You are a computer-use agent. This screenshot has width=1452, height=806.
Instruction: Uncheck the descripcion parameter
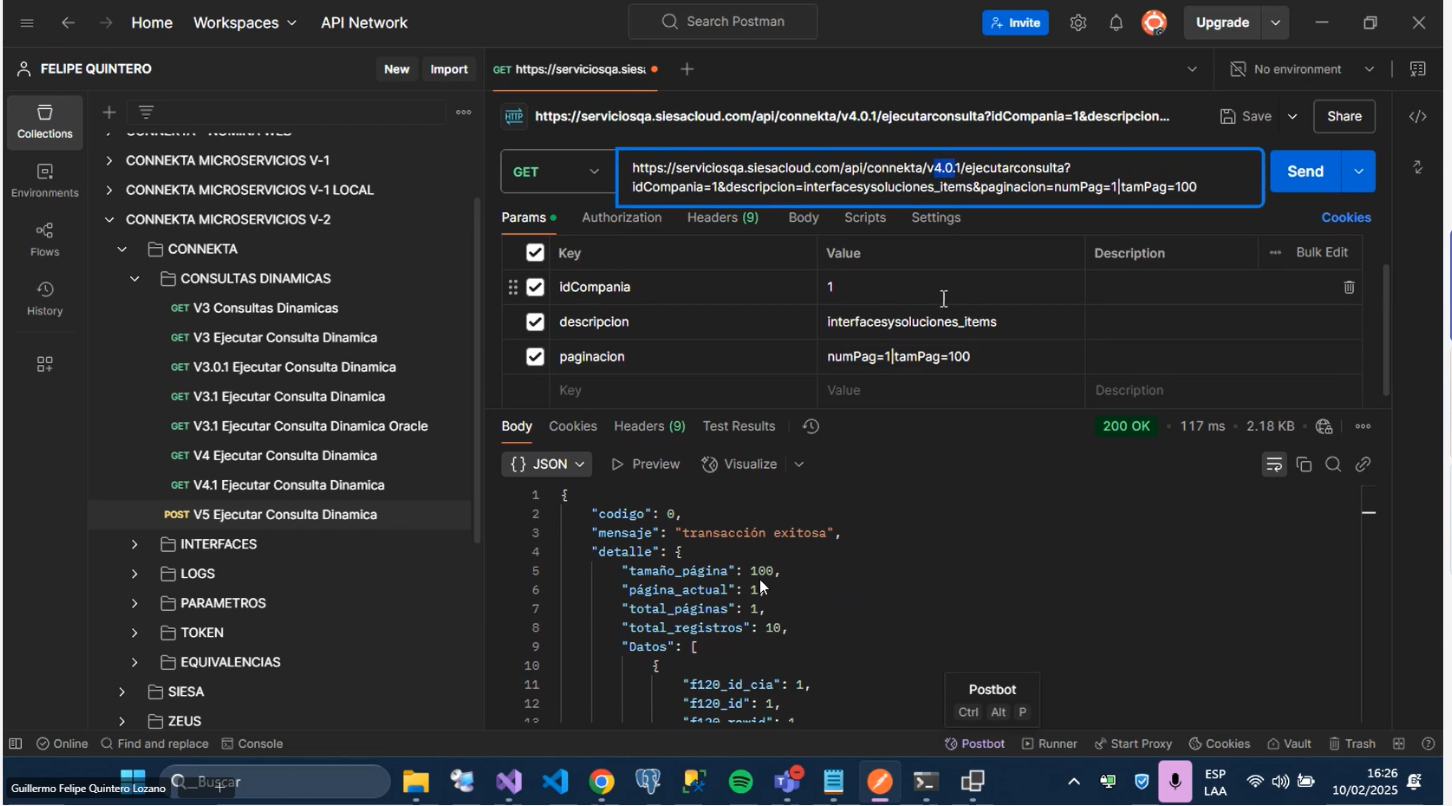click(535, 321)
